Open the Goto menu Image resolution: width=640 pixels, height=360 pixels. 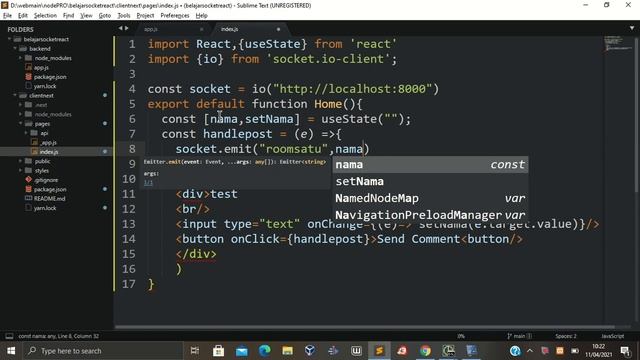tap(105, 16)
